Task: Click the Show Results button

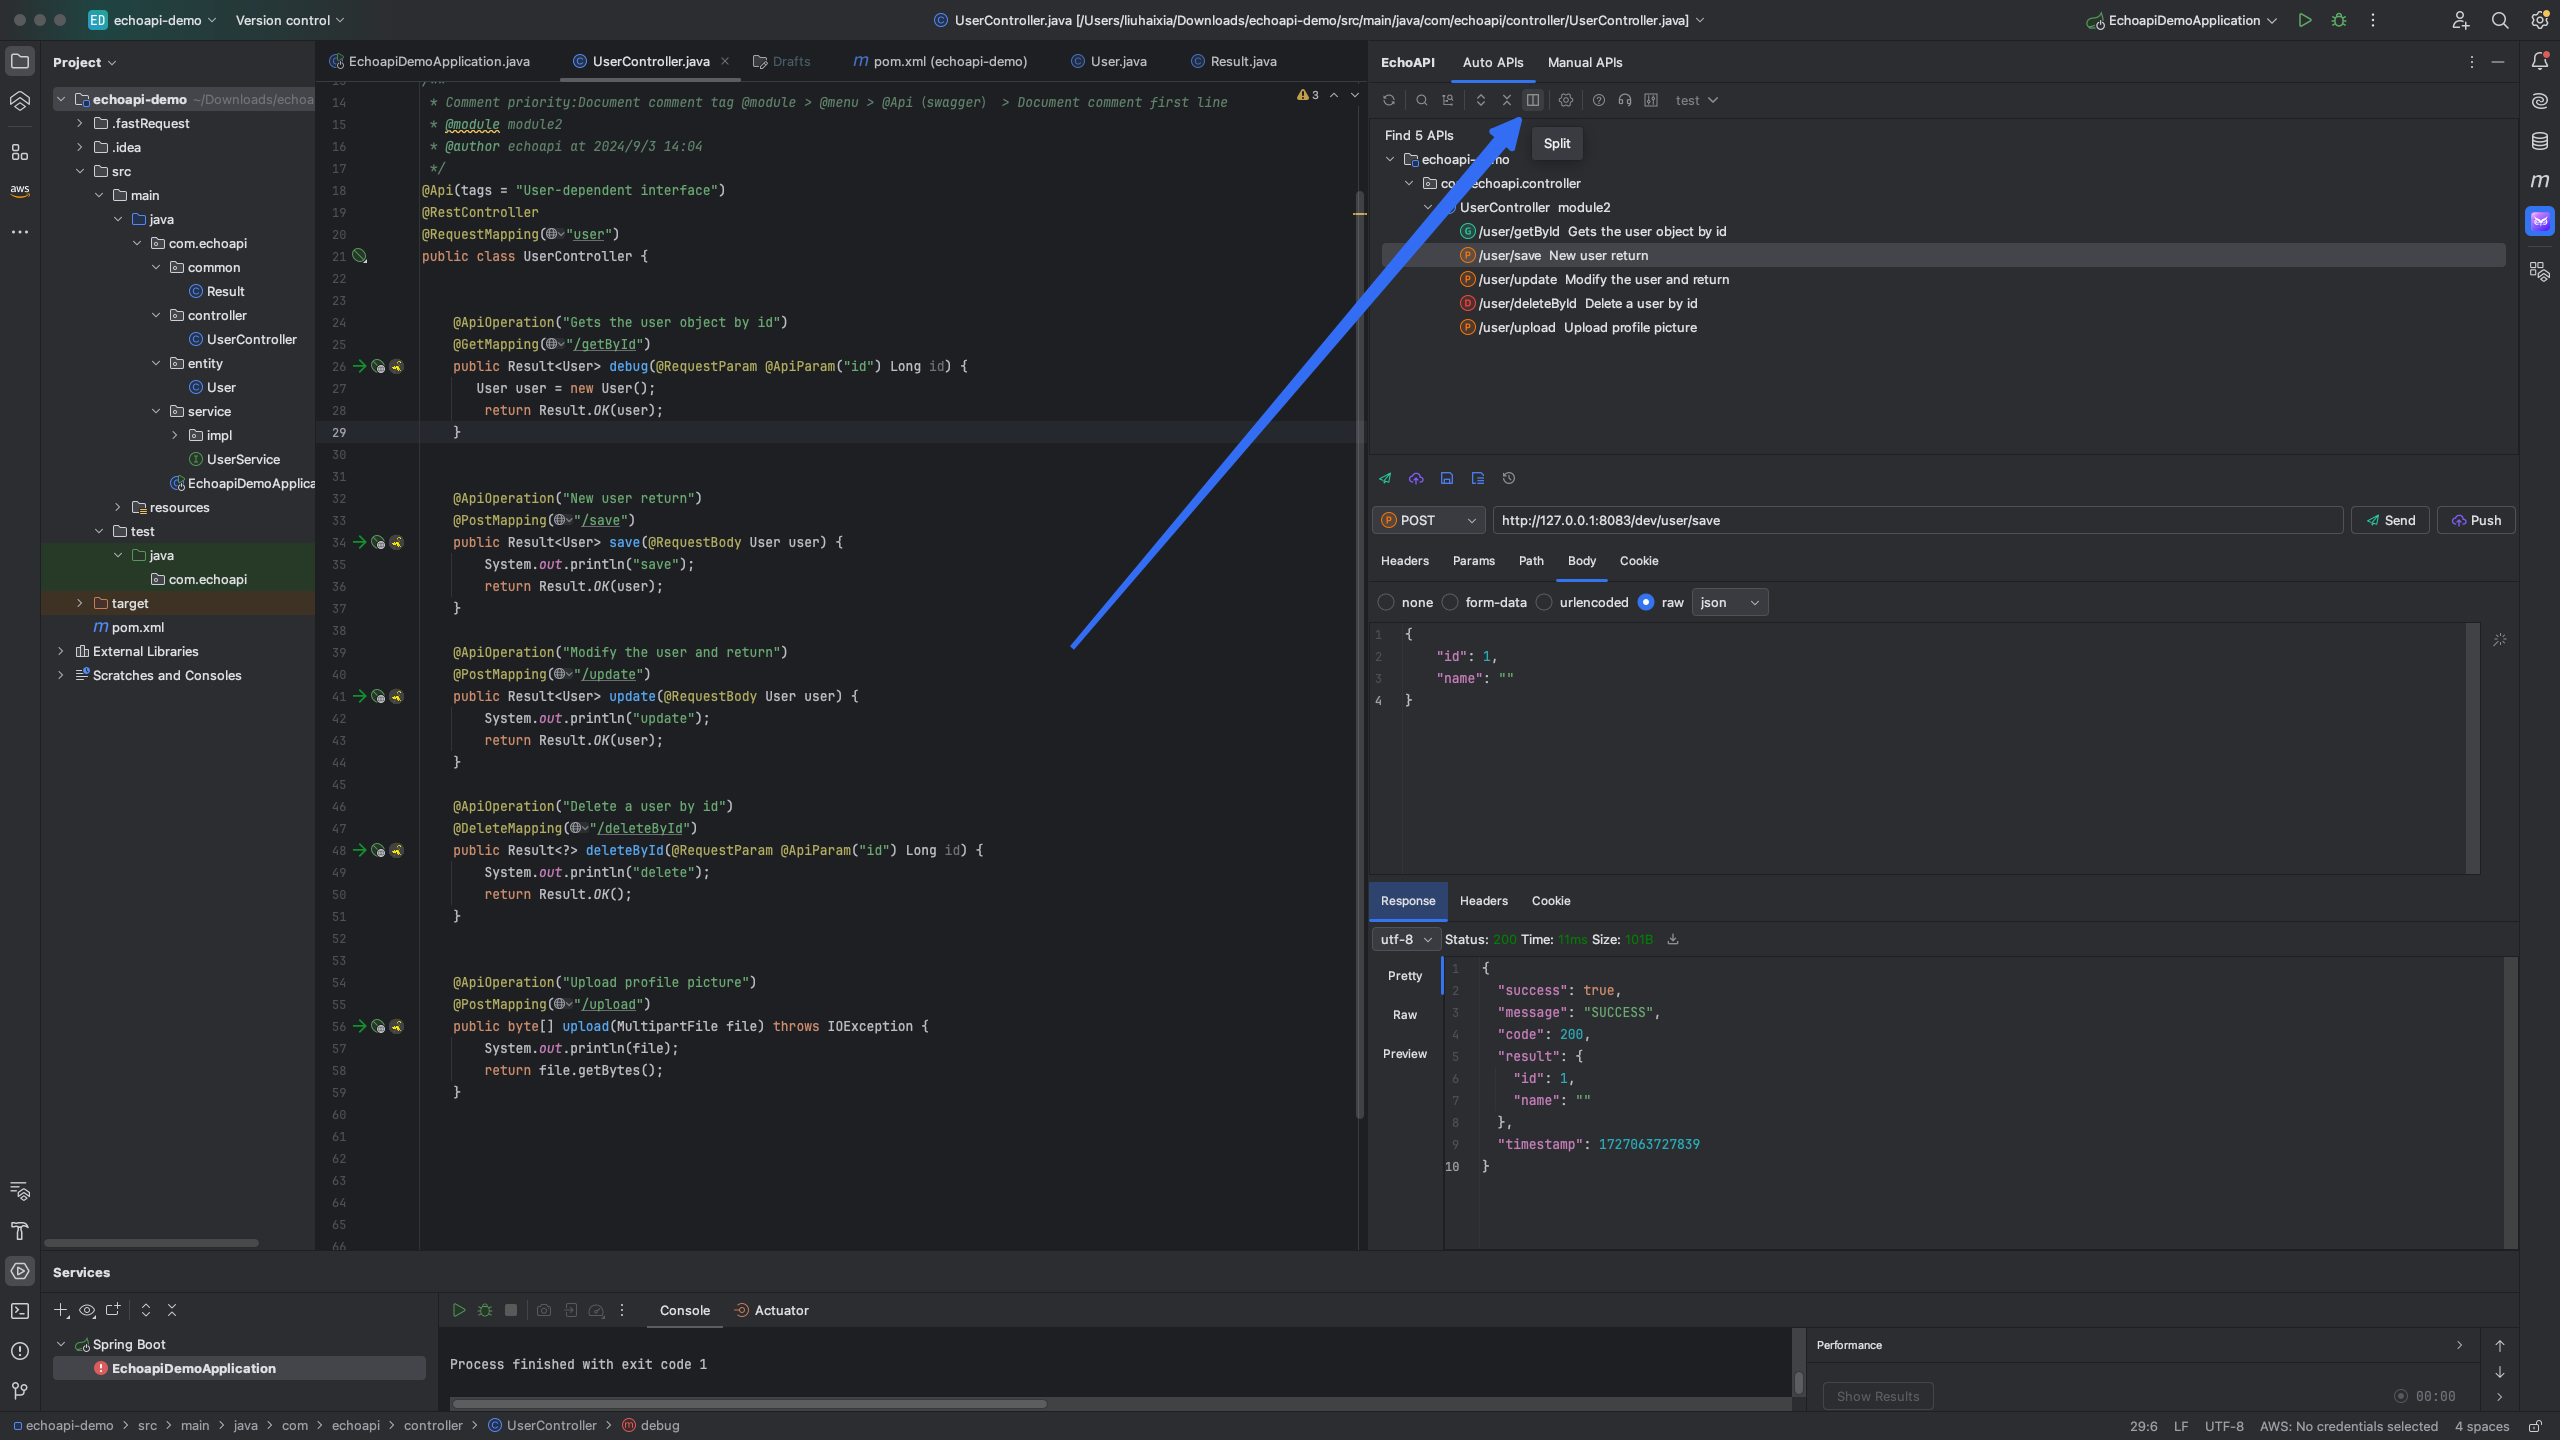Action: click(x=1878, y=1396)
